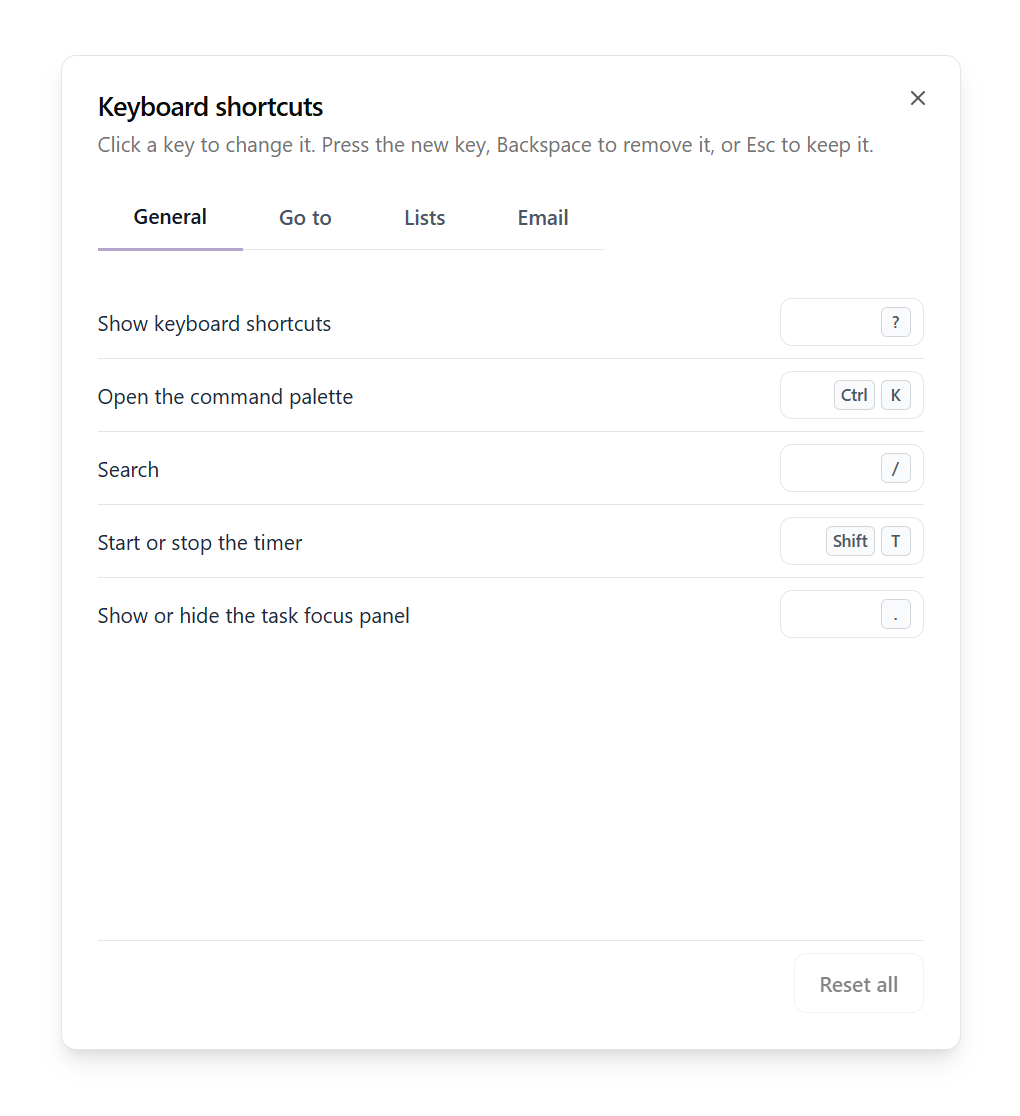Change the task focus panel shortcut key
Image resolution: width=1020 pixels, height=1116 pixels.
(852, 614)
